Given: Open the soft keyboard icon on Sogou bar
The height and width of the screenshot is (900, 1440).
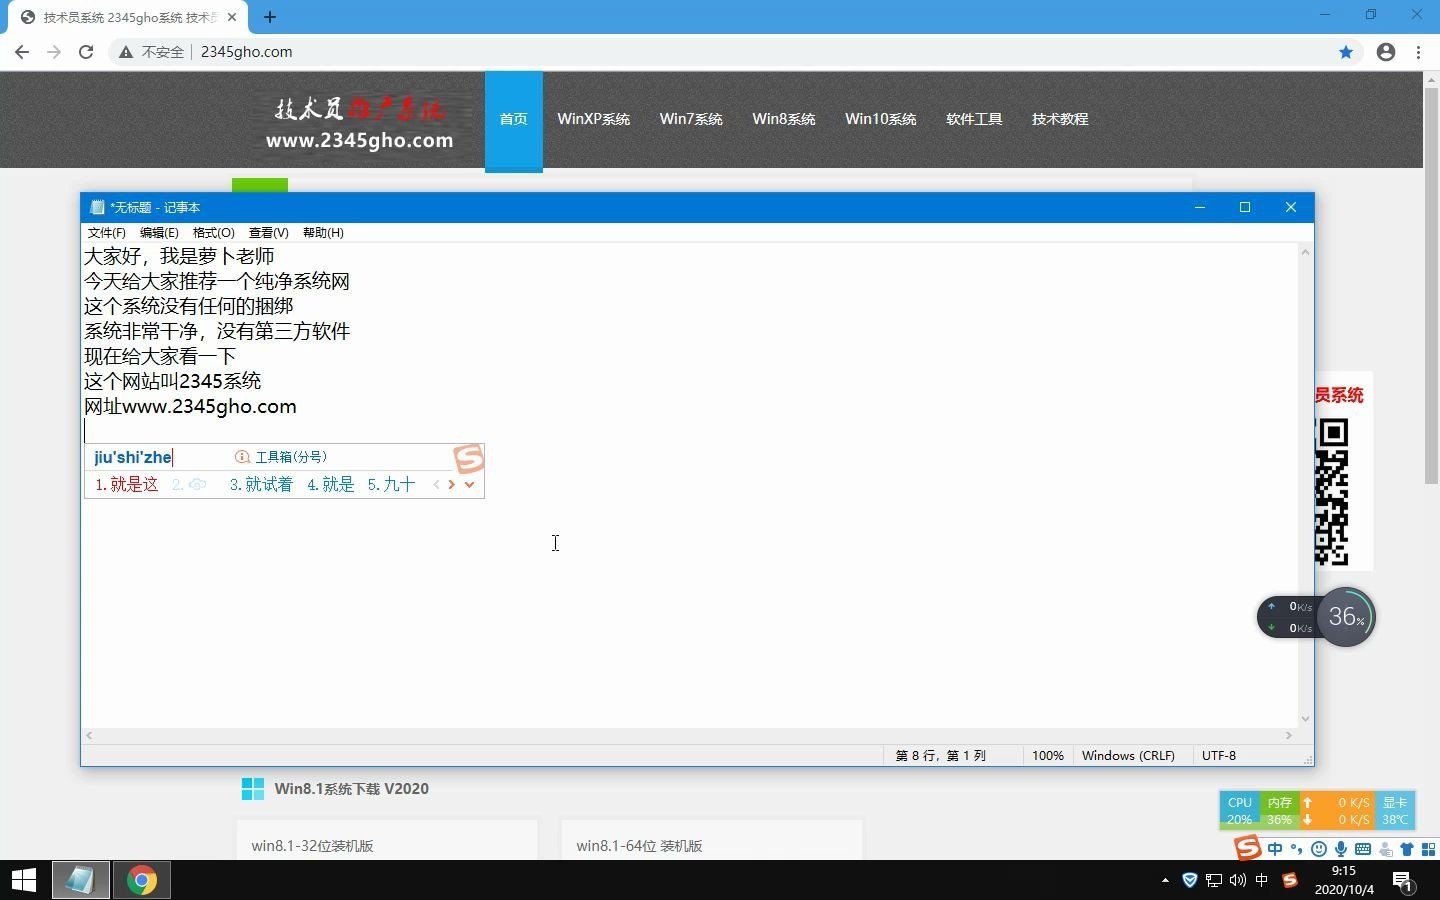Looking at the screenshot, I should pyautogui.click(x=1363, y=850).
